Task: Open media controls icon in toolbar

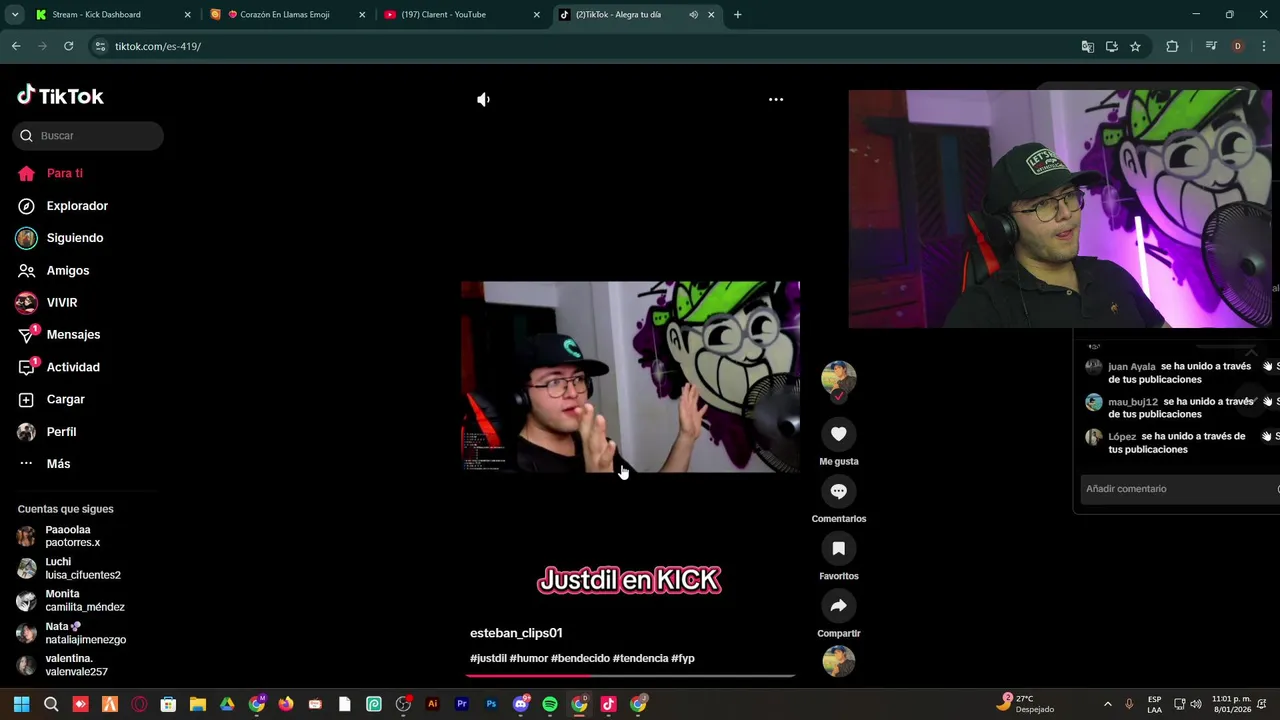Action: pyautogui.click(x=1211, y=46)
